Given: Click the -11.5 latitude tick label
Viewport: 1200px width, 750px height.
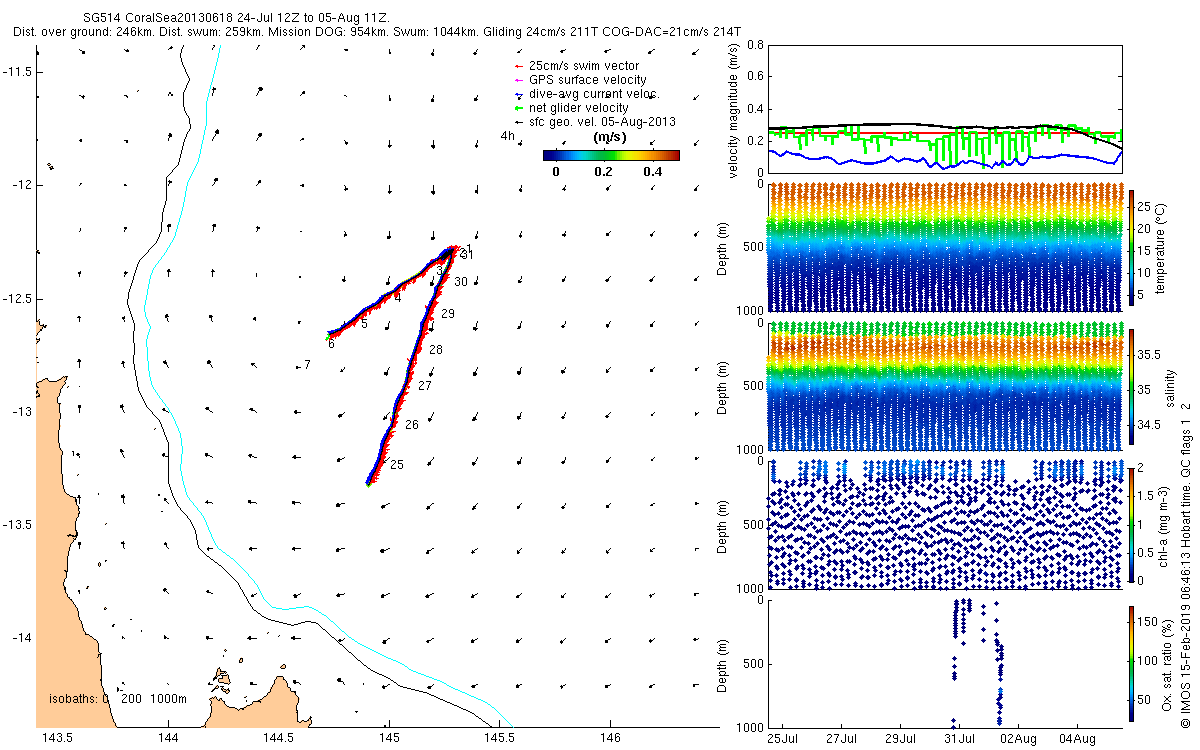Looking at the screenshot, I should tap(20, 73).
